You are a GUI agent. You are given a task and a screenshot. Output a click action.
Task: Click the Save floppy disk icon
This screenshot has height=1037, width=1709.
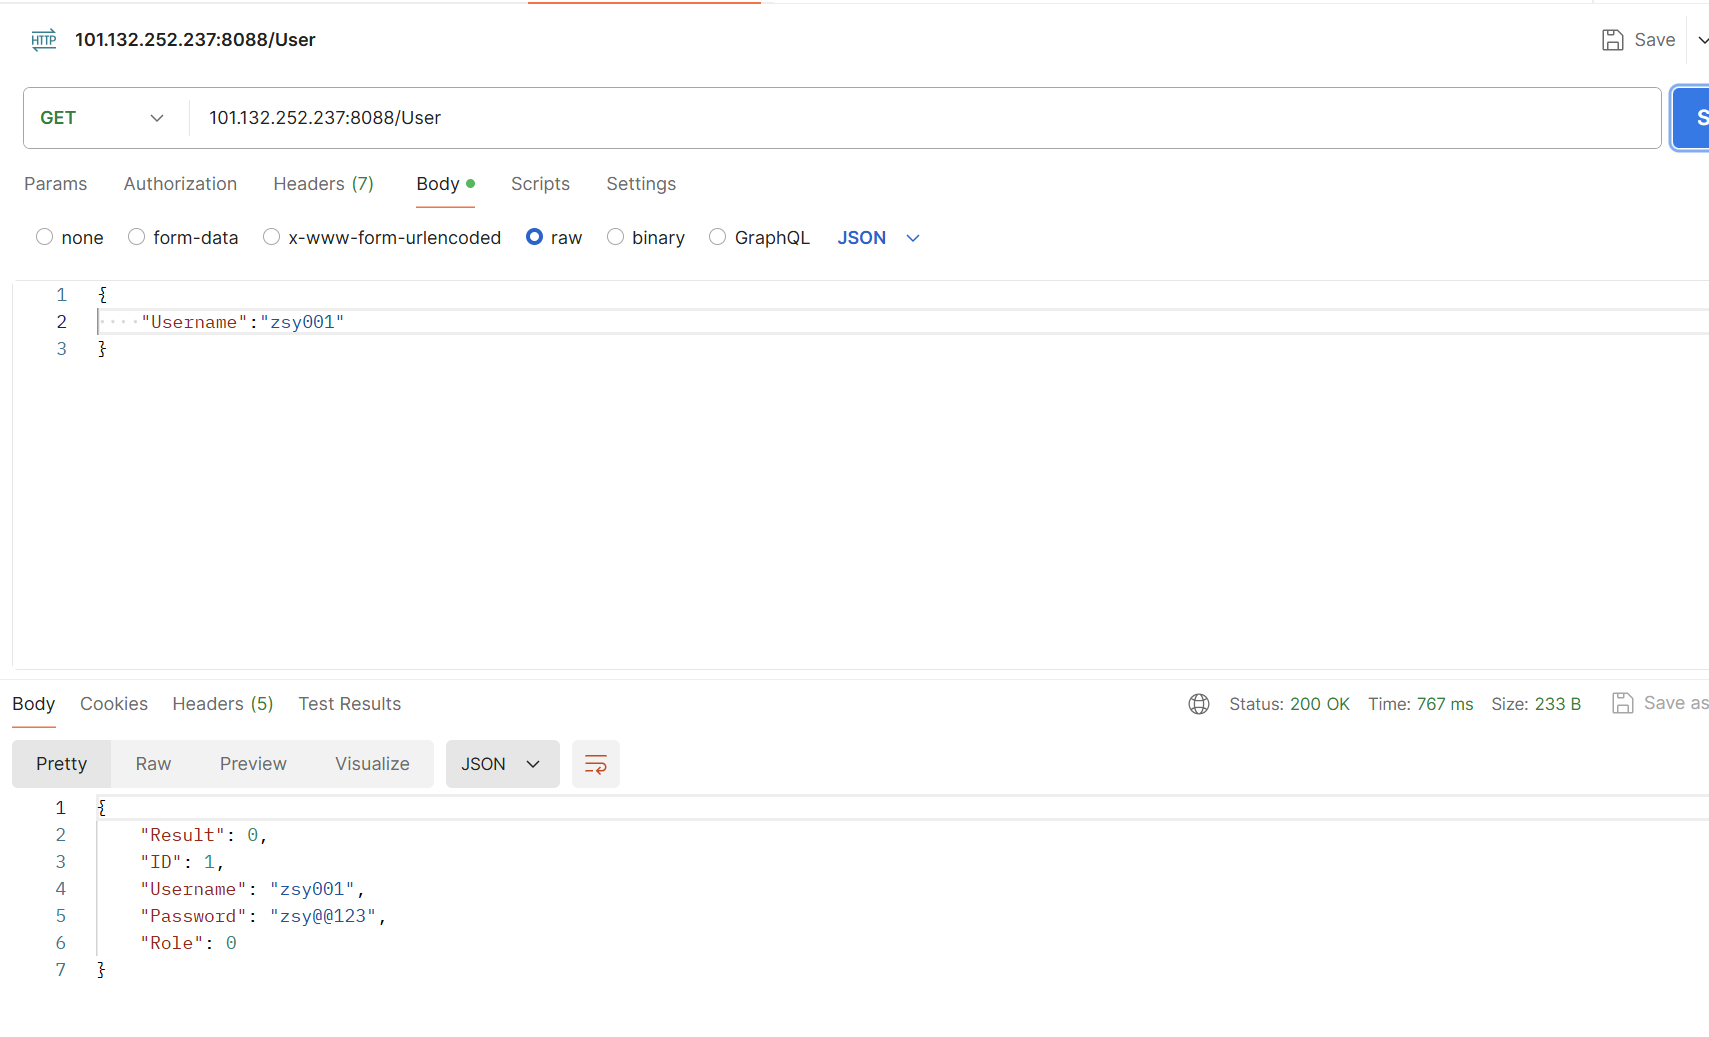[1612, 40]
